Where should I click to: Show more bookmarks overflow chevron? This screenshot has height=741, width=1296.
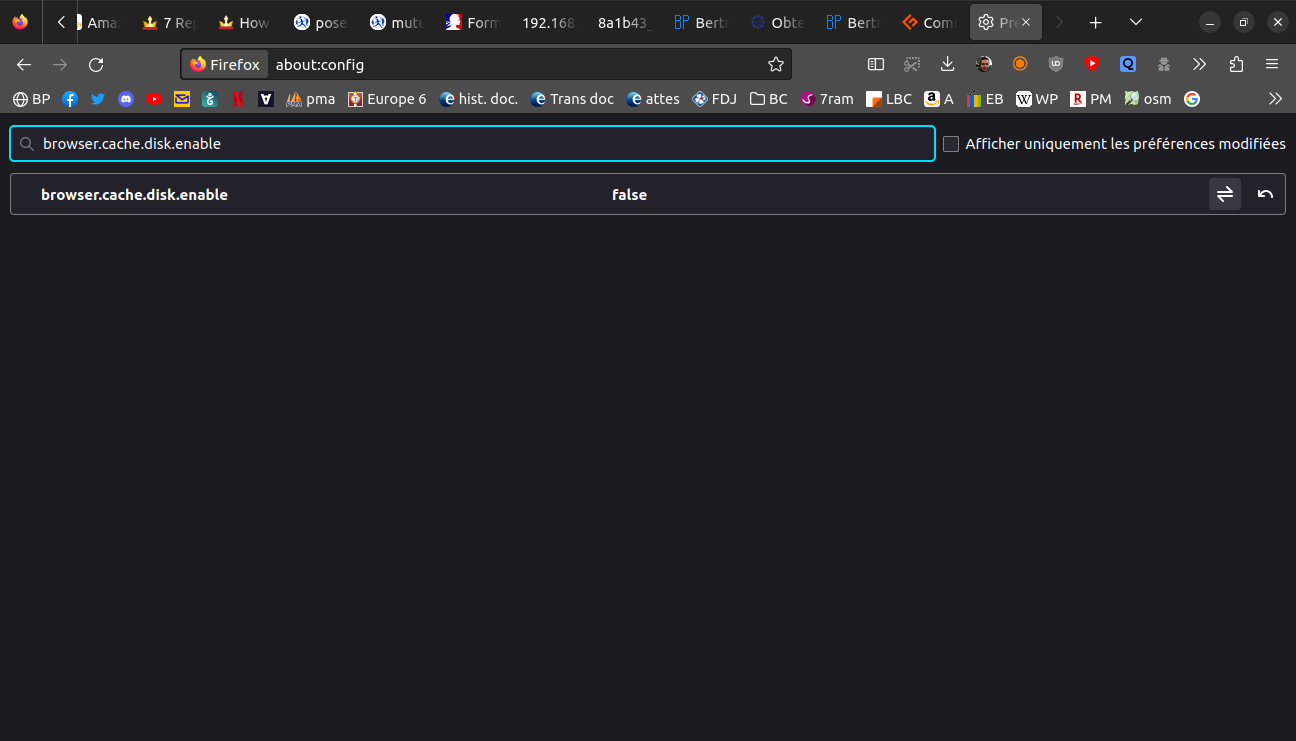[1275, 99]
